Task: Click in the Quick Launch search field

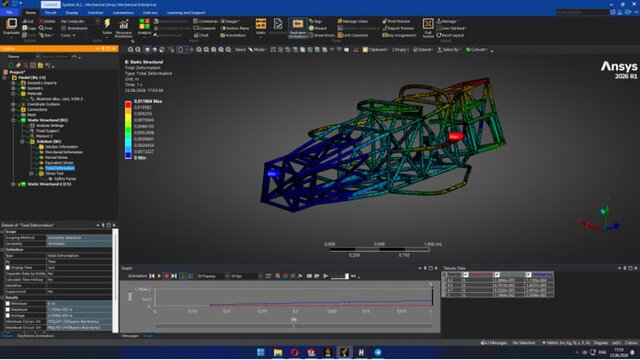Action: click(x=583, y=13)
